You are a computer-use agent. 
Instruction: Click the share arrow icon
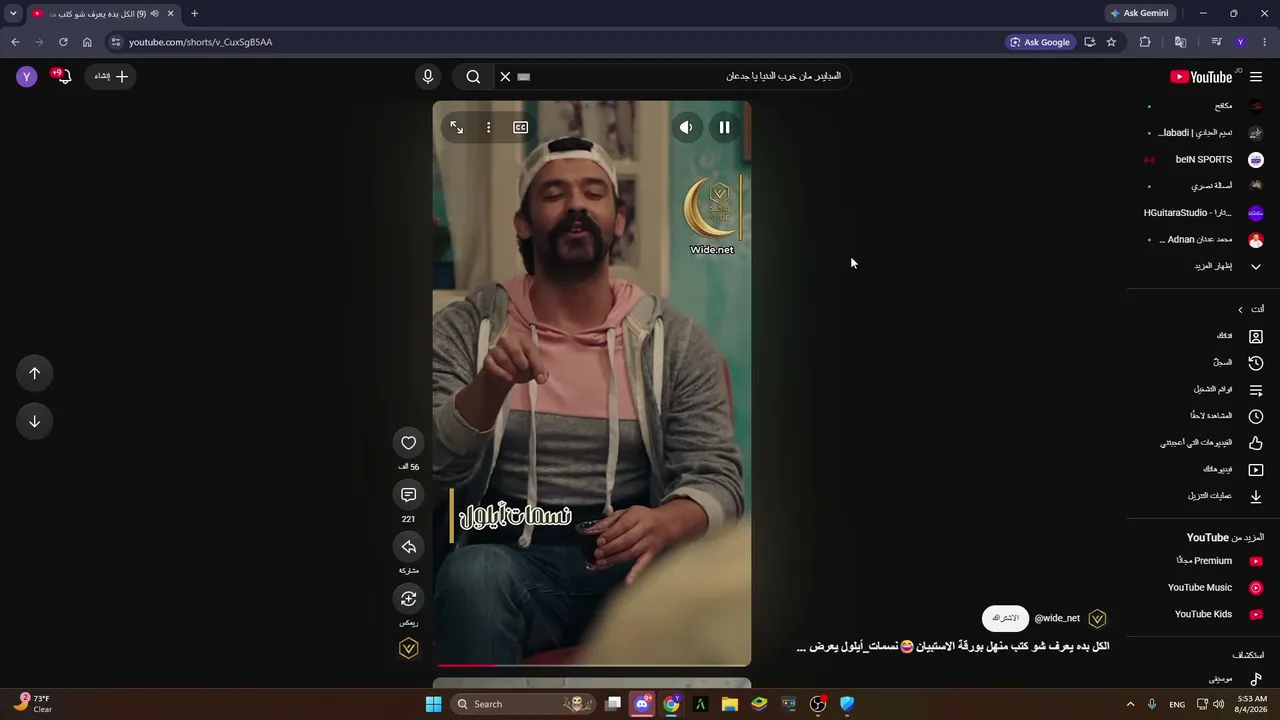(408, 547)
